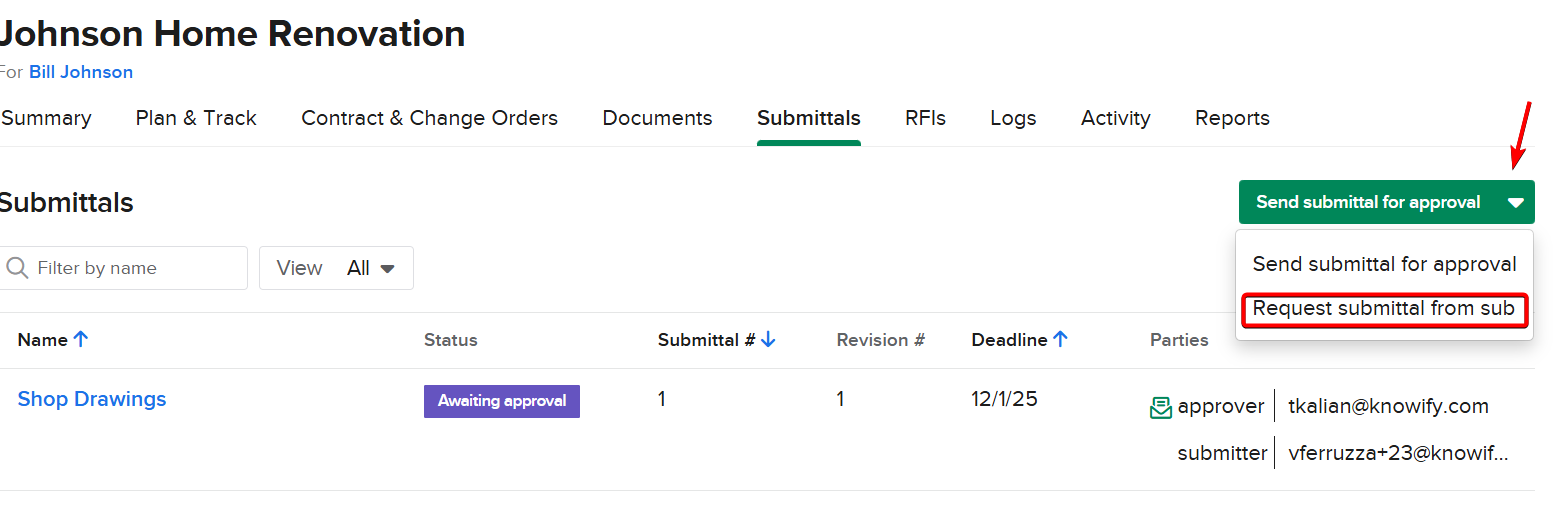The height and width of the screenshot is (519, 1567).
Task: Choose Send submittal for approval menu entry
Action: coord(1383,264)
